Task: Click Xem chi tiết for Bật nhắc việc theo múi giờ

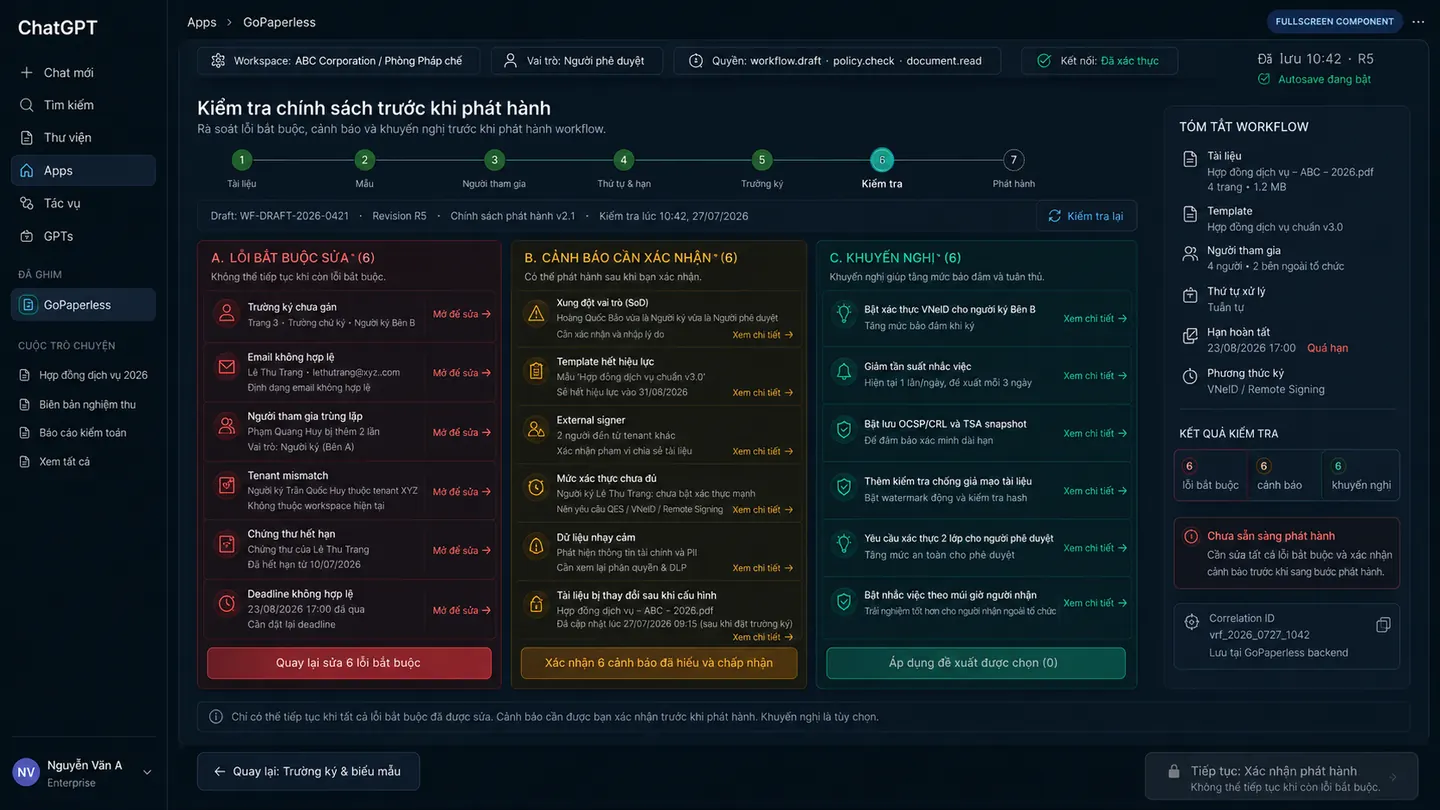Action: click(1095, 603)
